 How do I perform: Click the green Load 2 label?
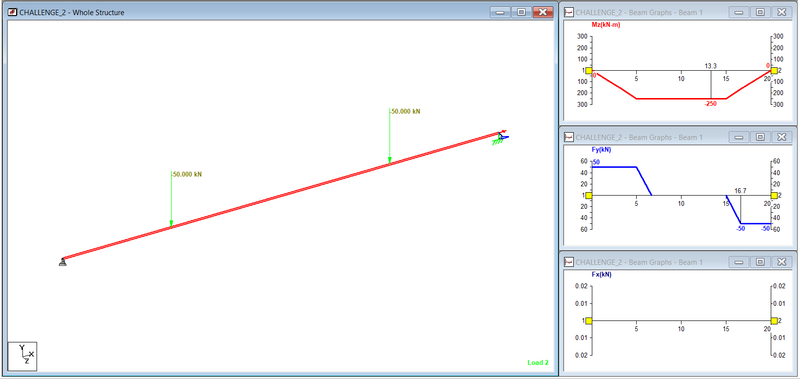538,363
